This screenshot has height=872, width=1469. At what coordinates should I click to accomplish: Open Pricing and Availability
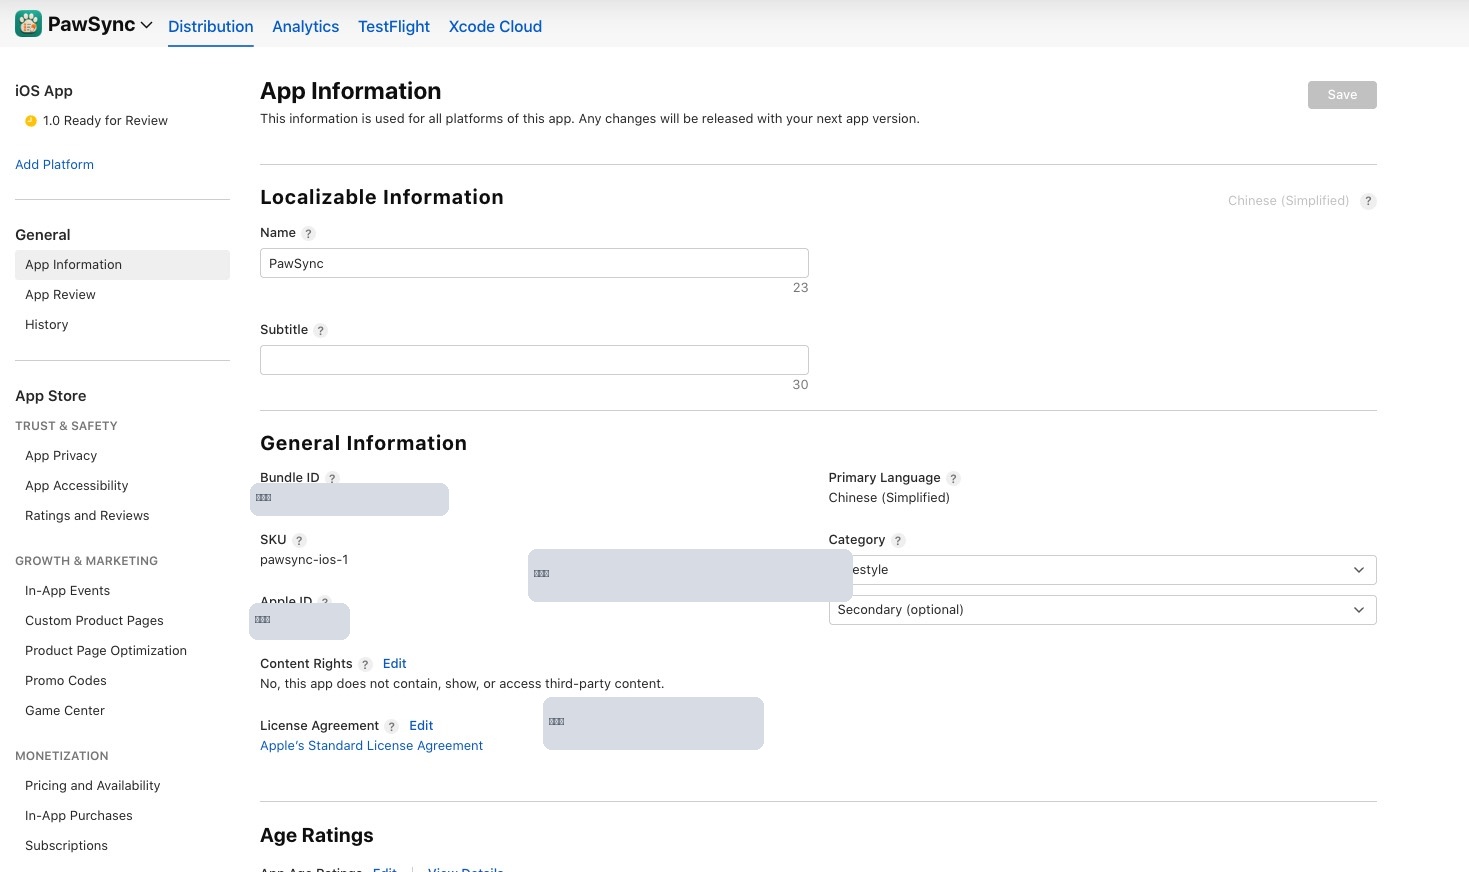coord(93,786)
